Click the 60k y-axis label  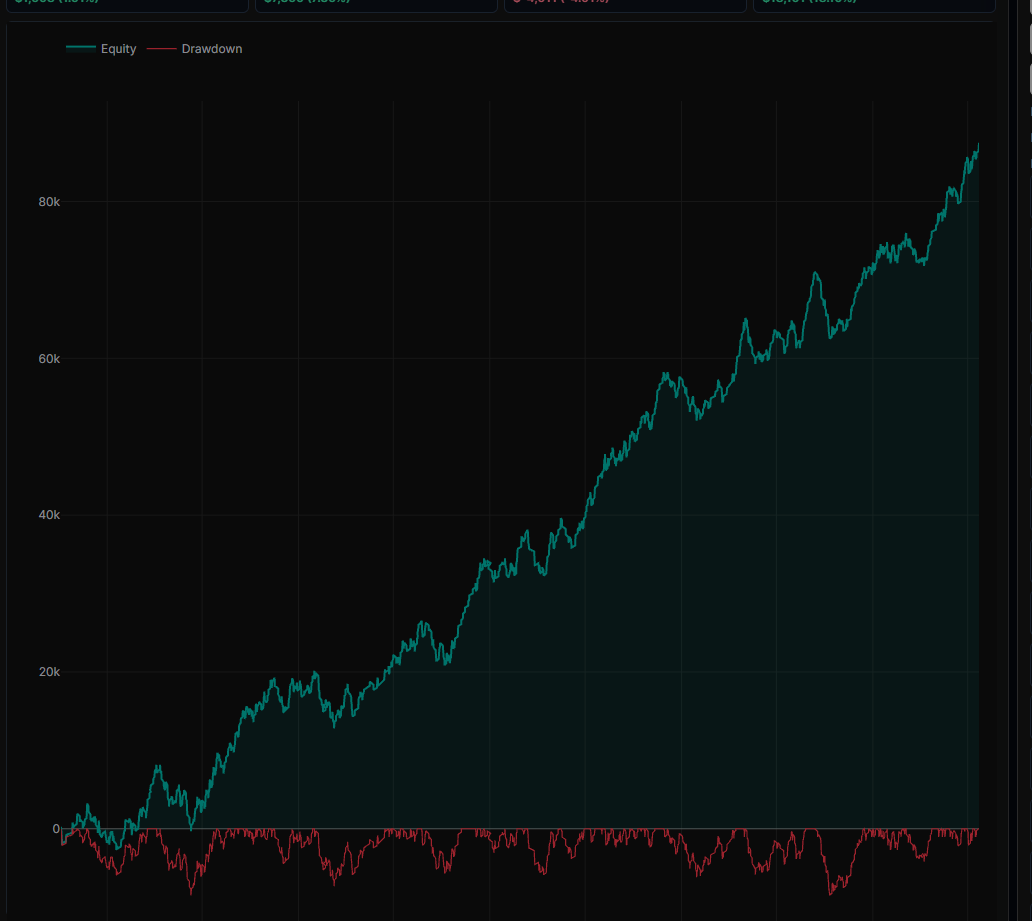[x=49, y=359]
